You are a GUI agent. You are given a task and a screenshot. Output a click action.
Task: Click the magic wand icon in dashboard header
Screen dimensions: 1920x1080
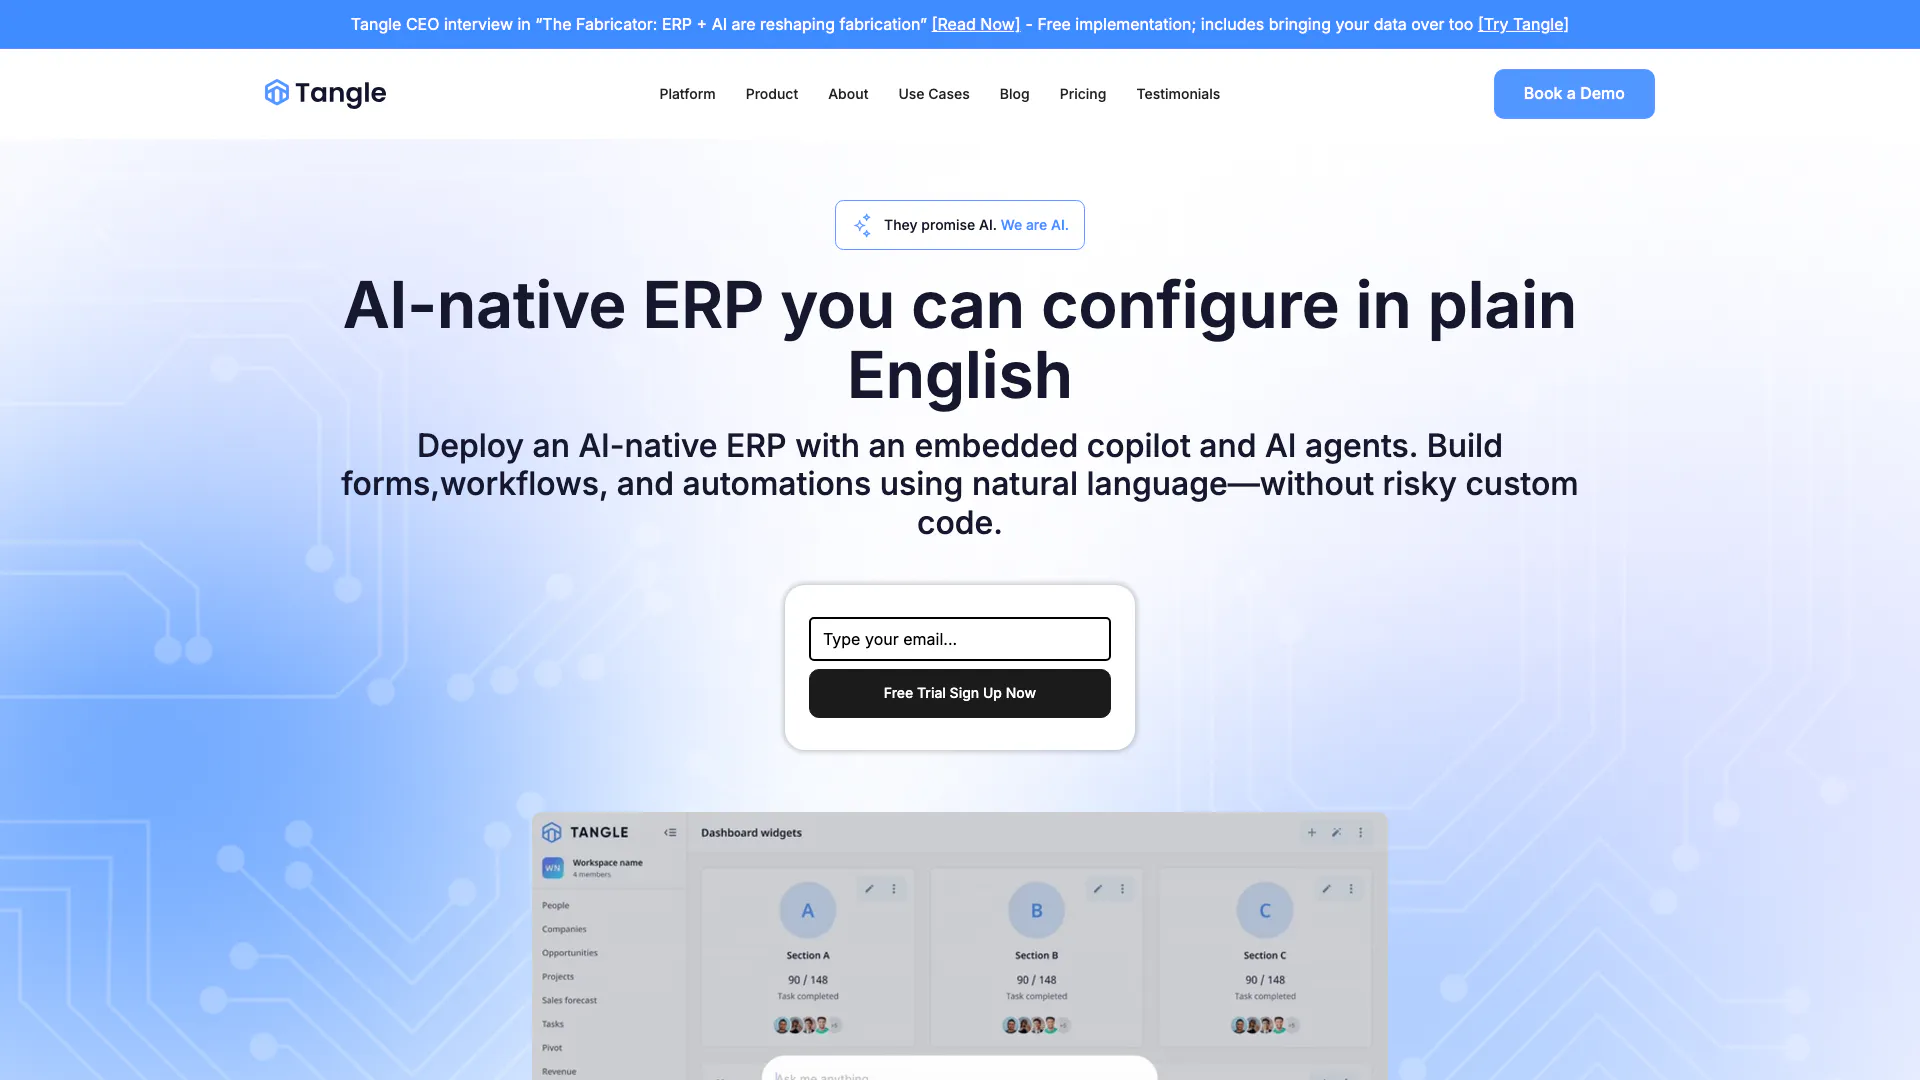click(1336, 832)
